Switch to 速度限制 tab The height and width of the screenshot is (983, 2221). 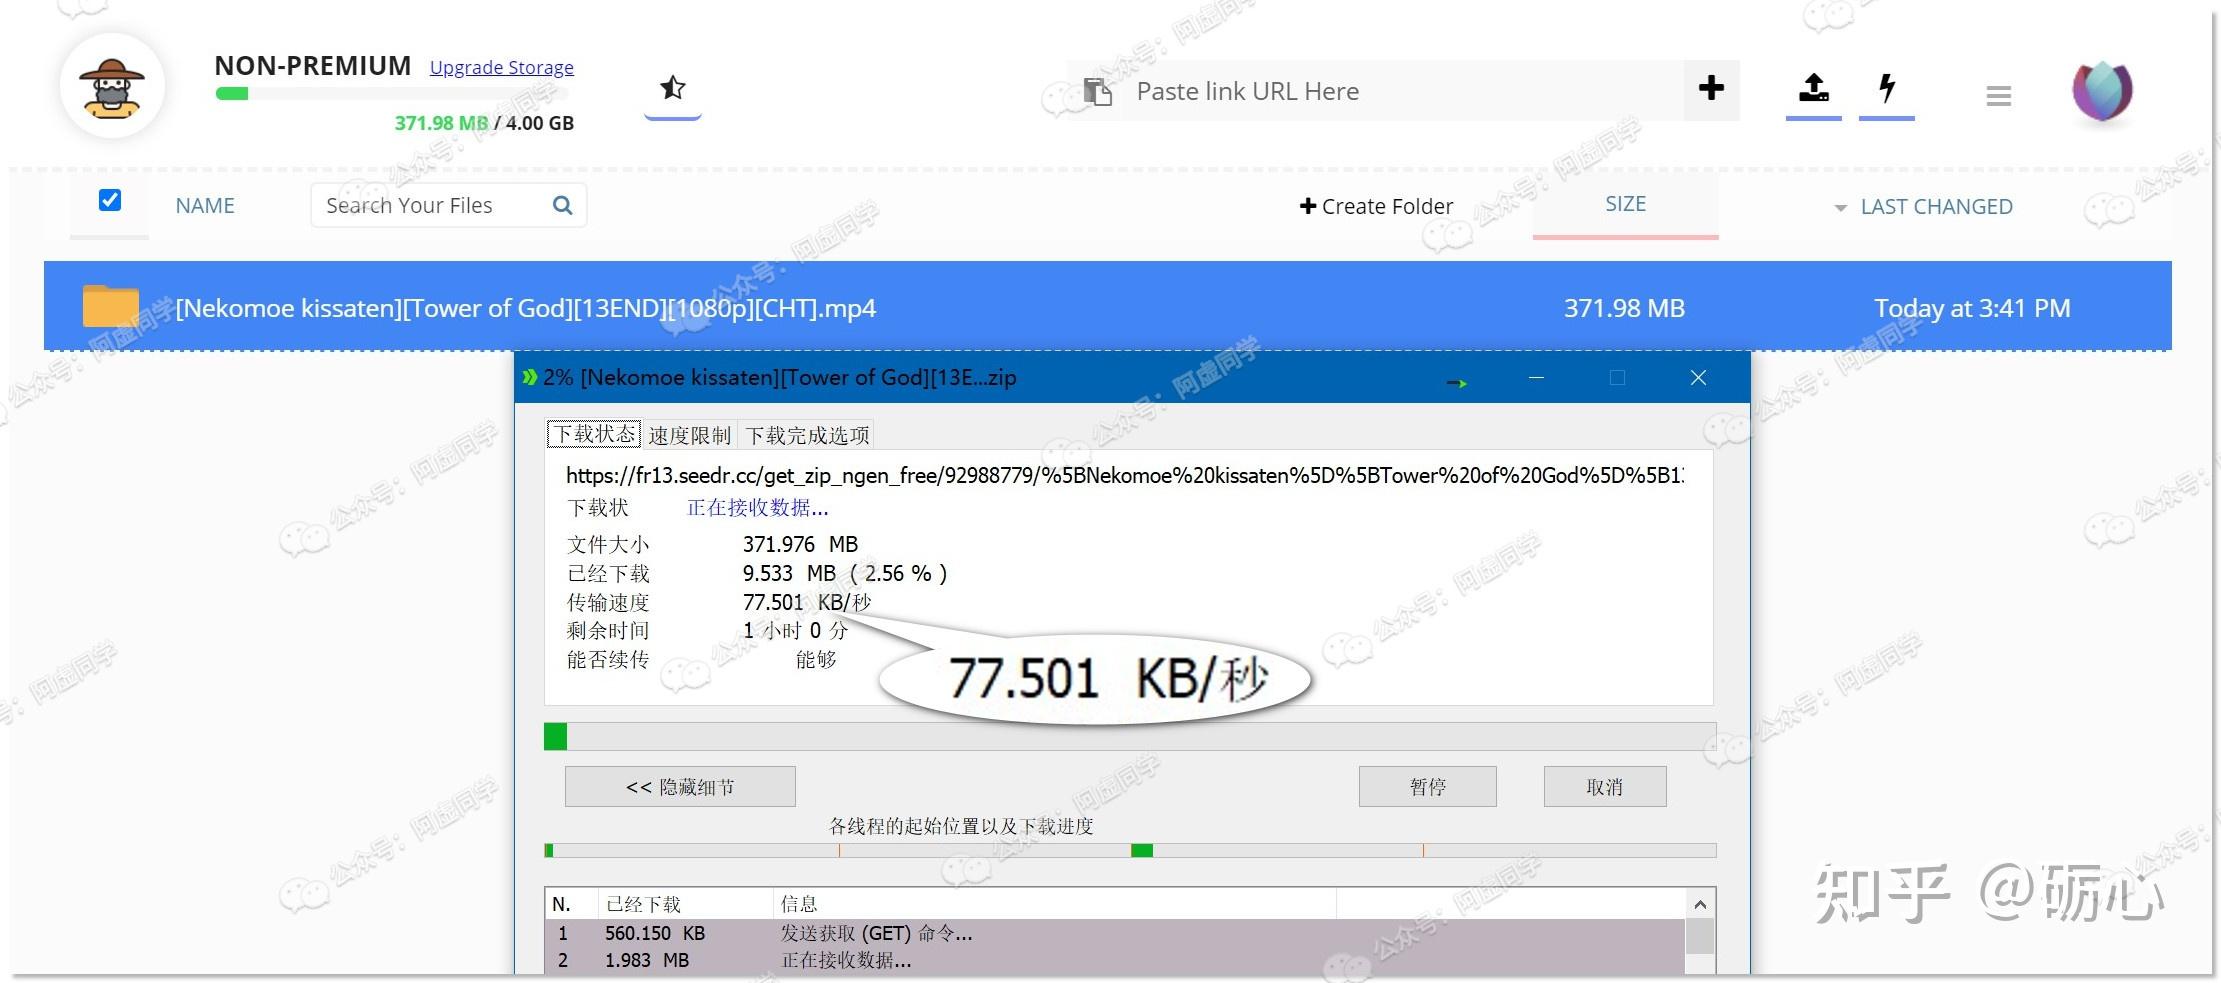689,435
